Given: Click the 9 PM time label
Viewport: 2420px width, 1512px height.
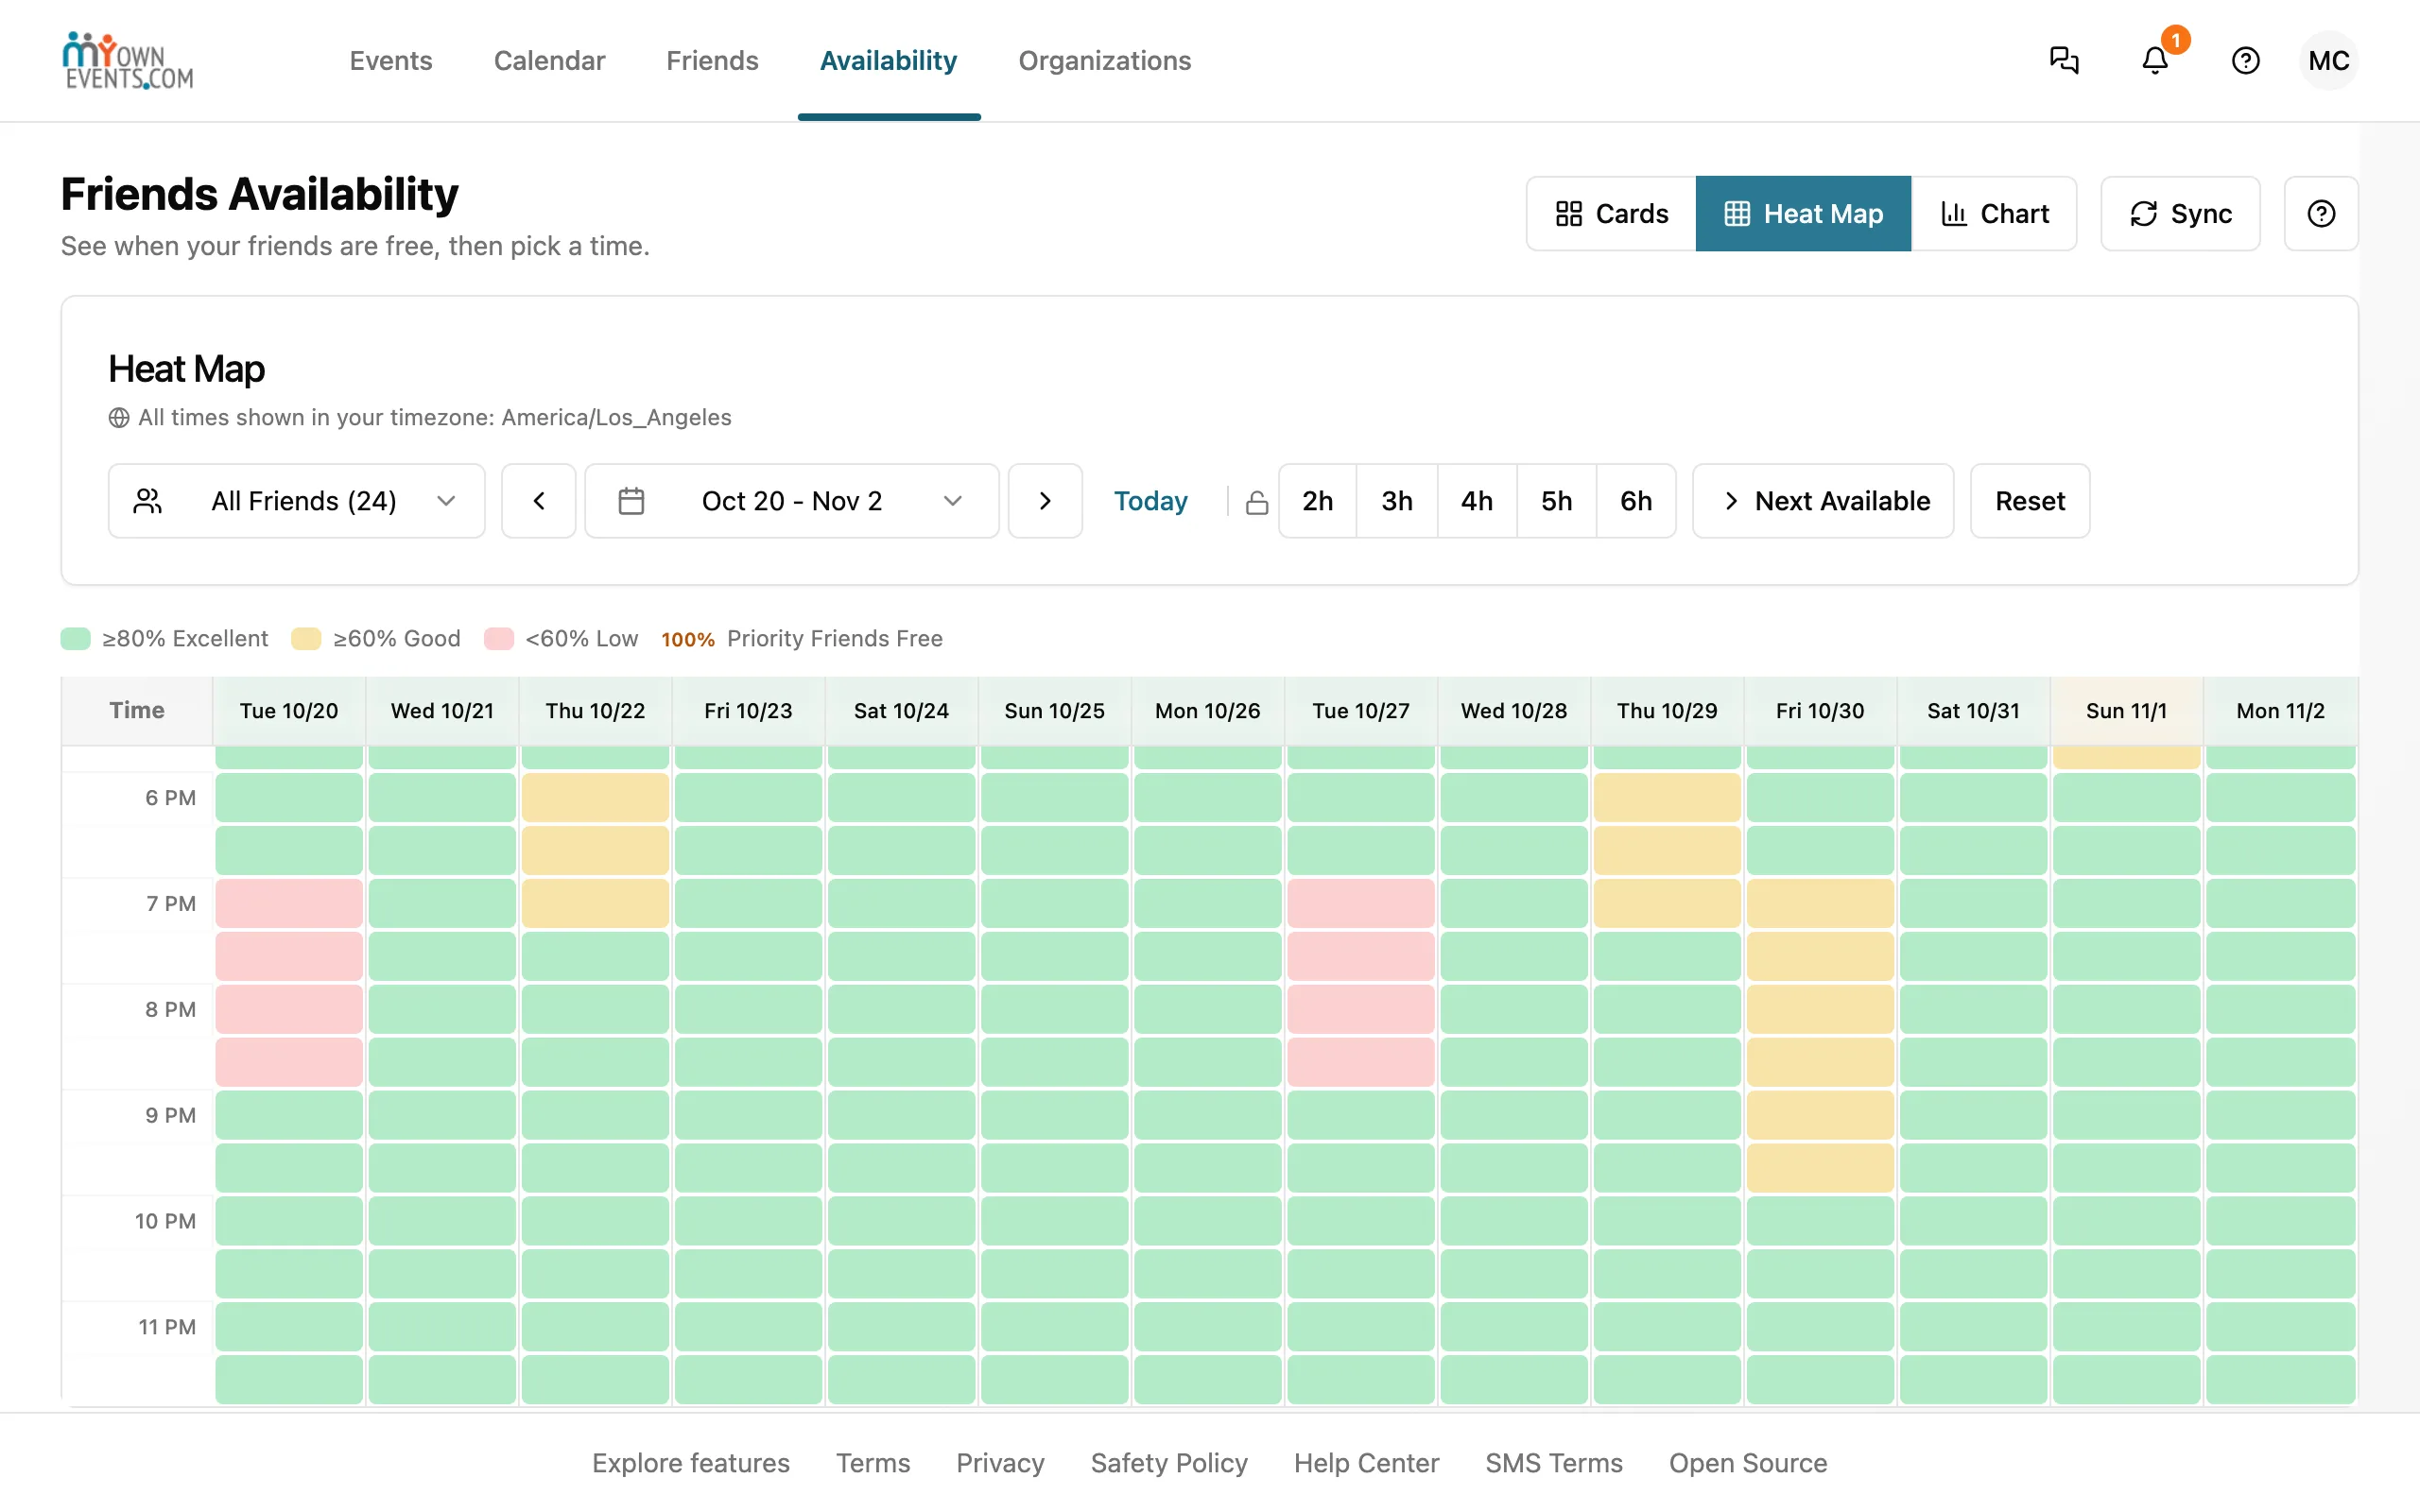Looking at the screenshot, I should coord(170,1115).
